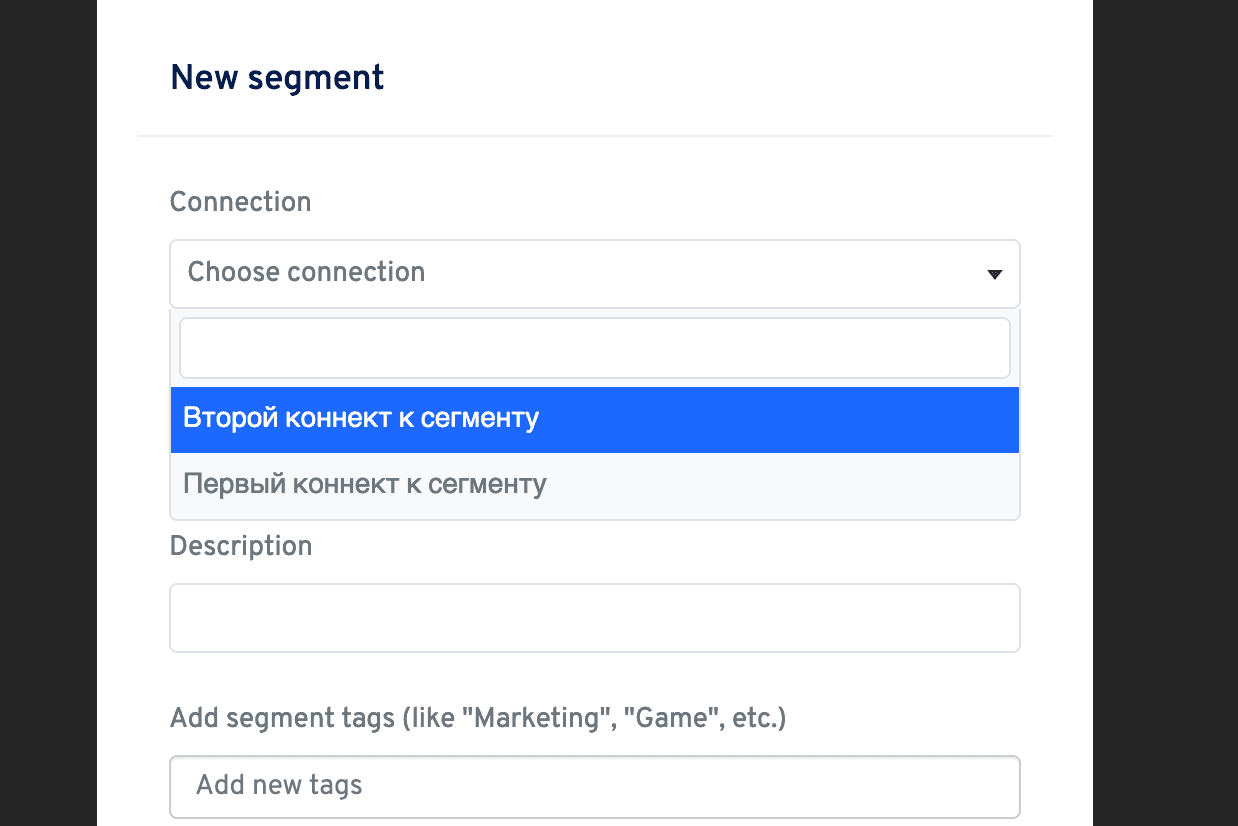The width and height of the screenshot is (1238, 826).
Task: Dismiss modal via left dark backdrop
Action: [48, 413]
